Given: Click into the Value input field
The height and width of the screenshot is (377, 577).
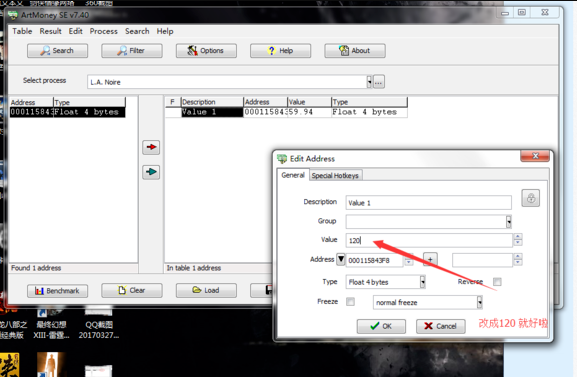Looking at the screenshot, I should coord(429,240).
